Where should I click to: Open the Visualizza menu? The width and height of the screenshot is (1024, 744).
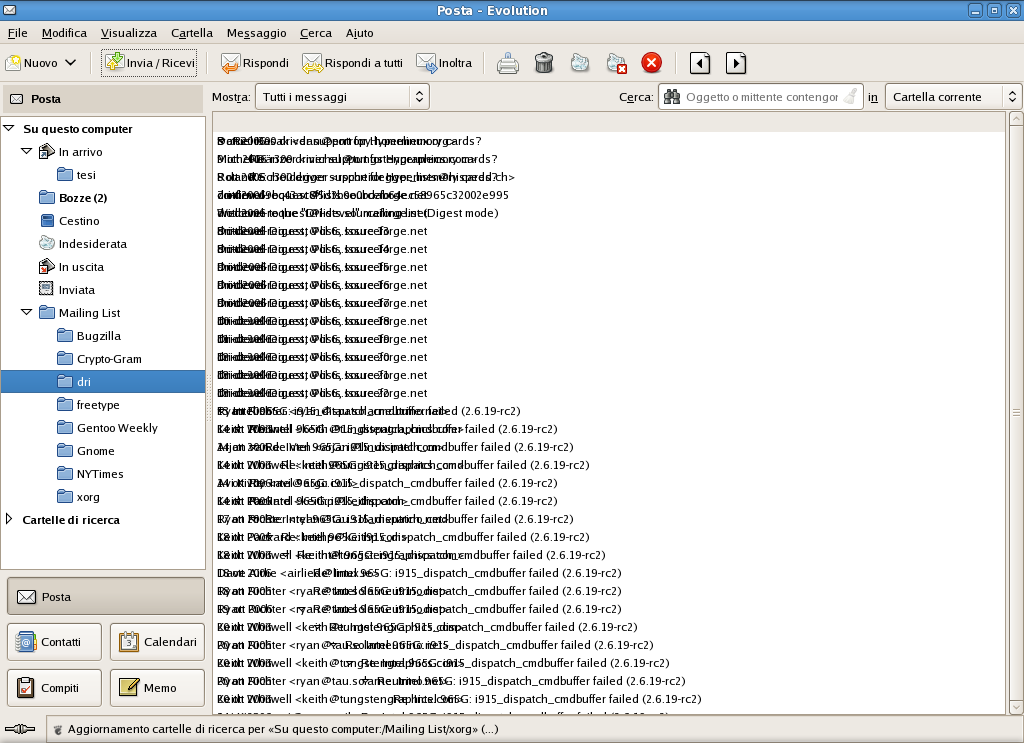click(x=128, y=33)
